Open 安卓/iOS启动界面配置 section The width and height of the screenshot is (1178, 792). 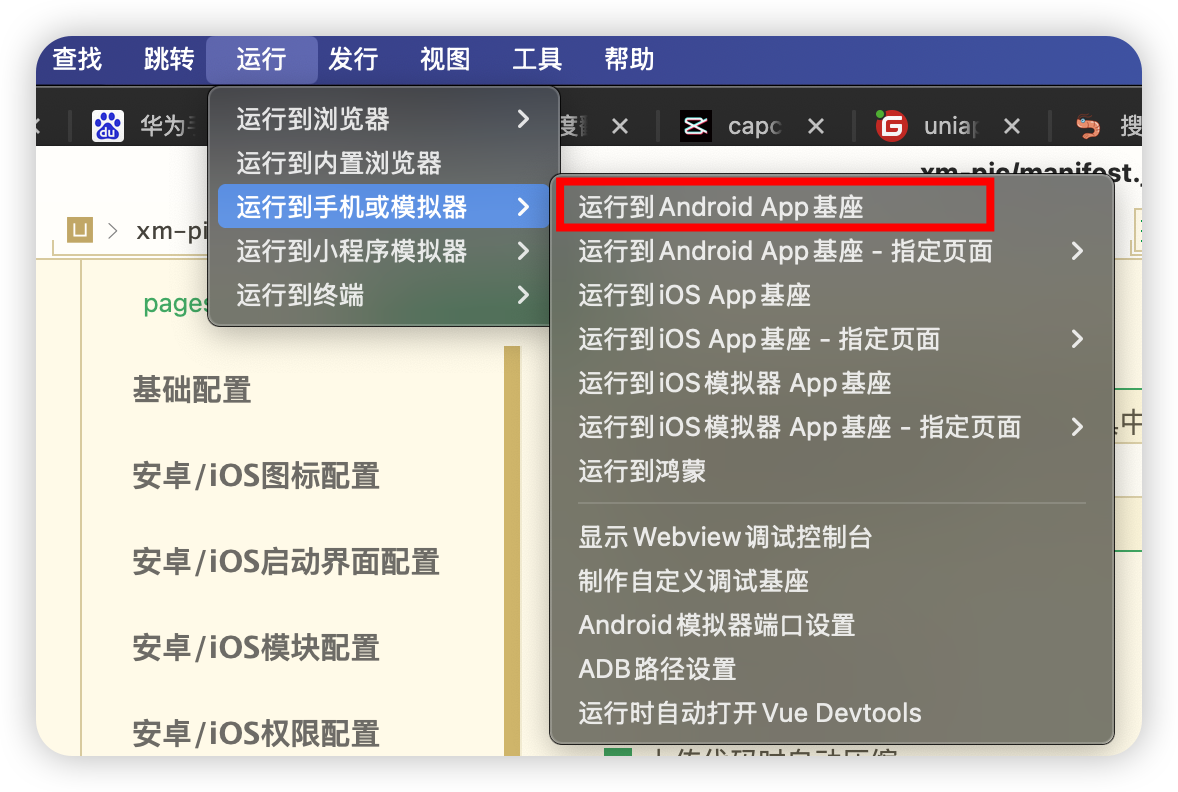(x=285, y=561)
